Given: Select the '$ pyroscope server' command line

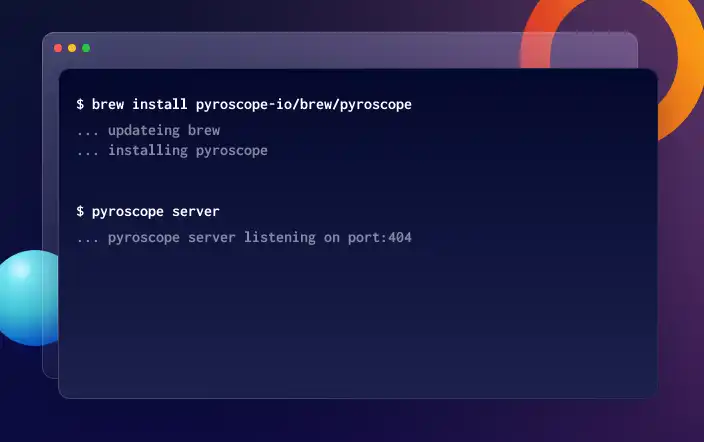Looking at the screenshot, I should pos(148,212).
